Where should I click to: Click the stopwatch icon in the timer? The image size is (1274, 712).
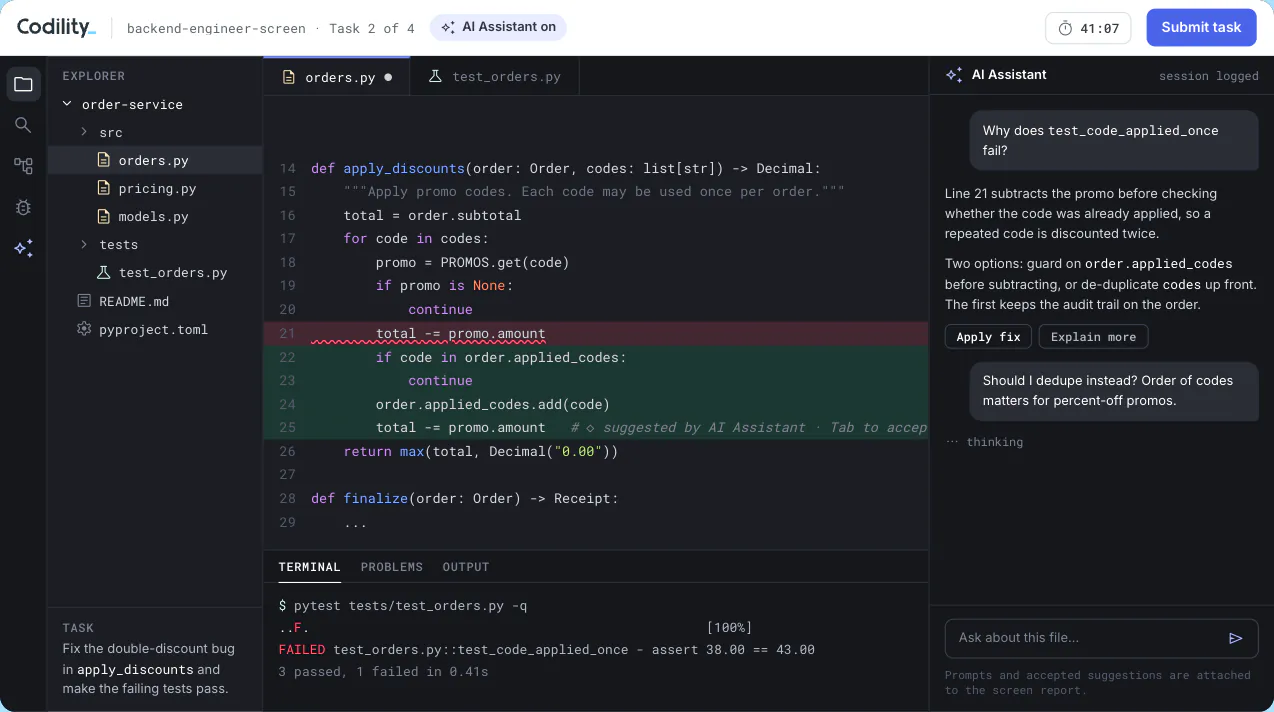tap(1065, 28)
